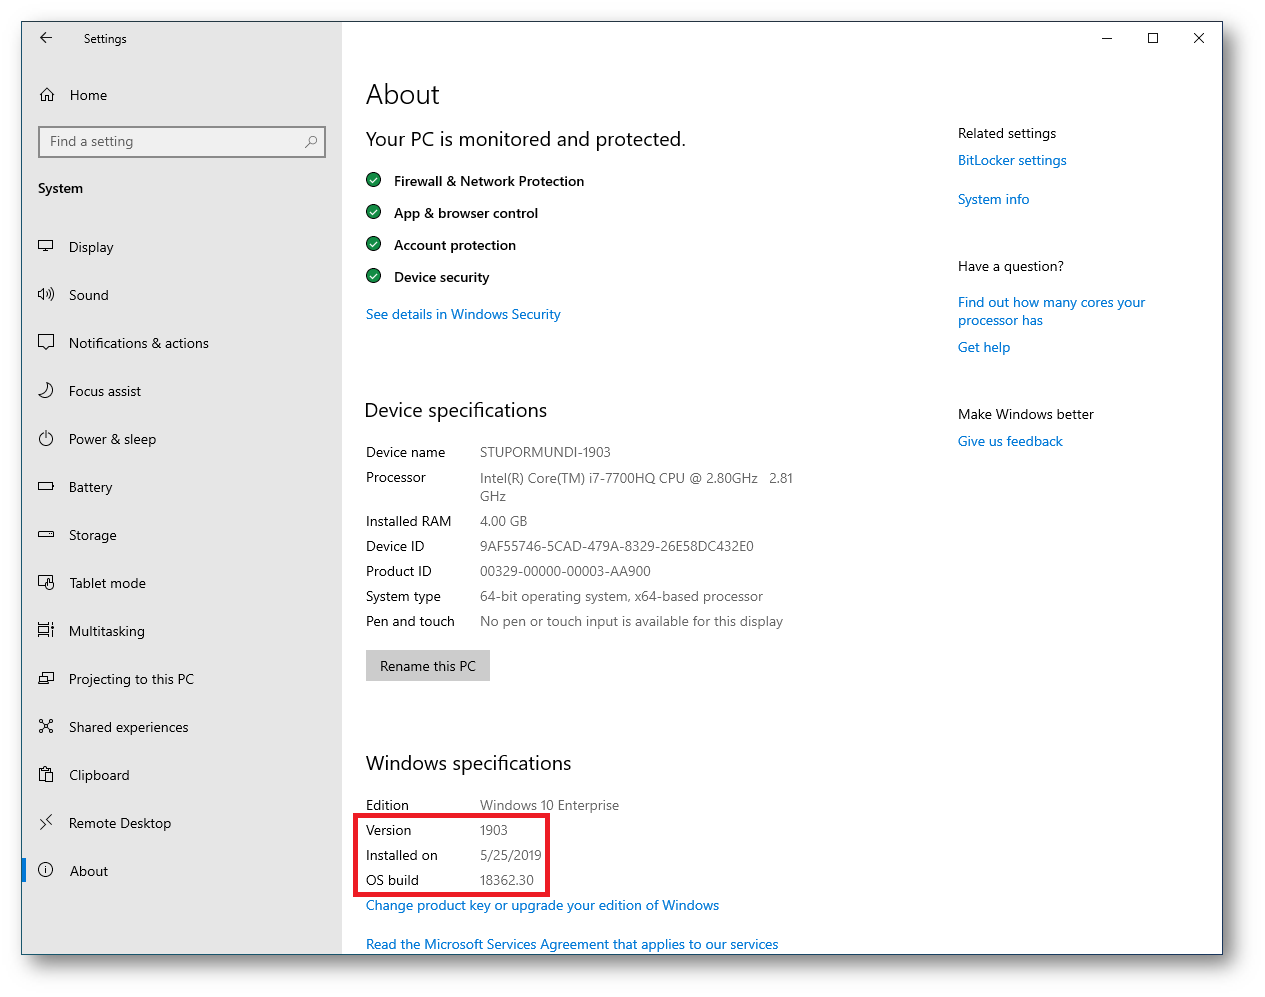The height and width of the screenshot is (997, 1265).
Task: Click the Sound speaker icon
Action: pos(46,294)
